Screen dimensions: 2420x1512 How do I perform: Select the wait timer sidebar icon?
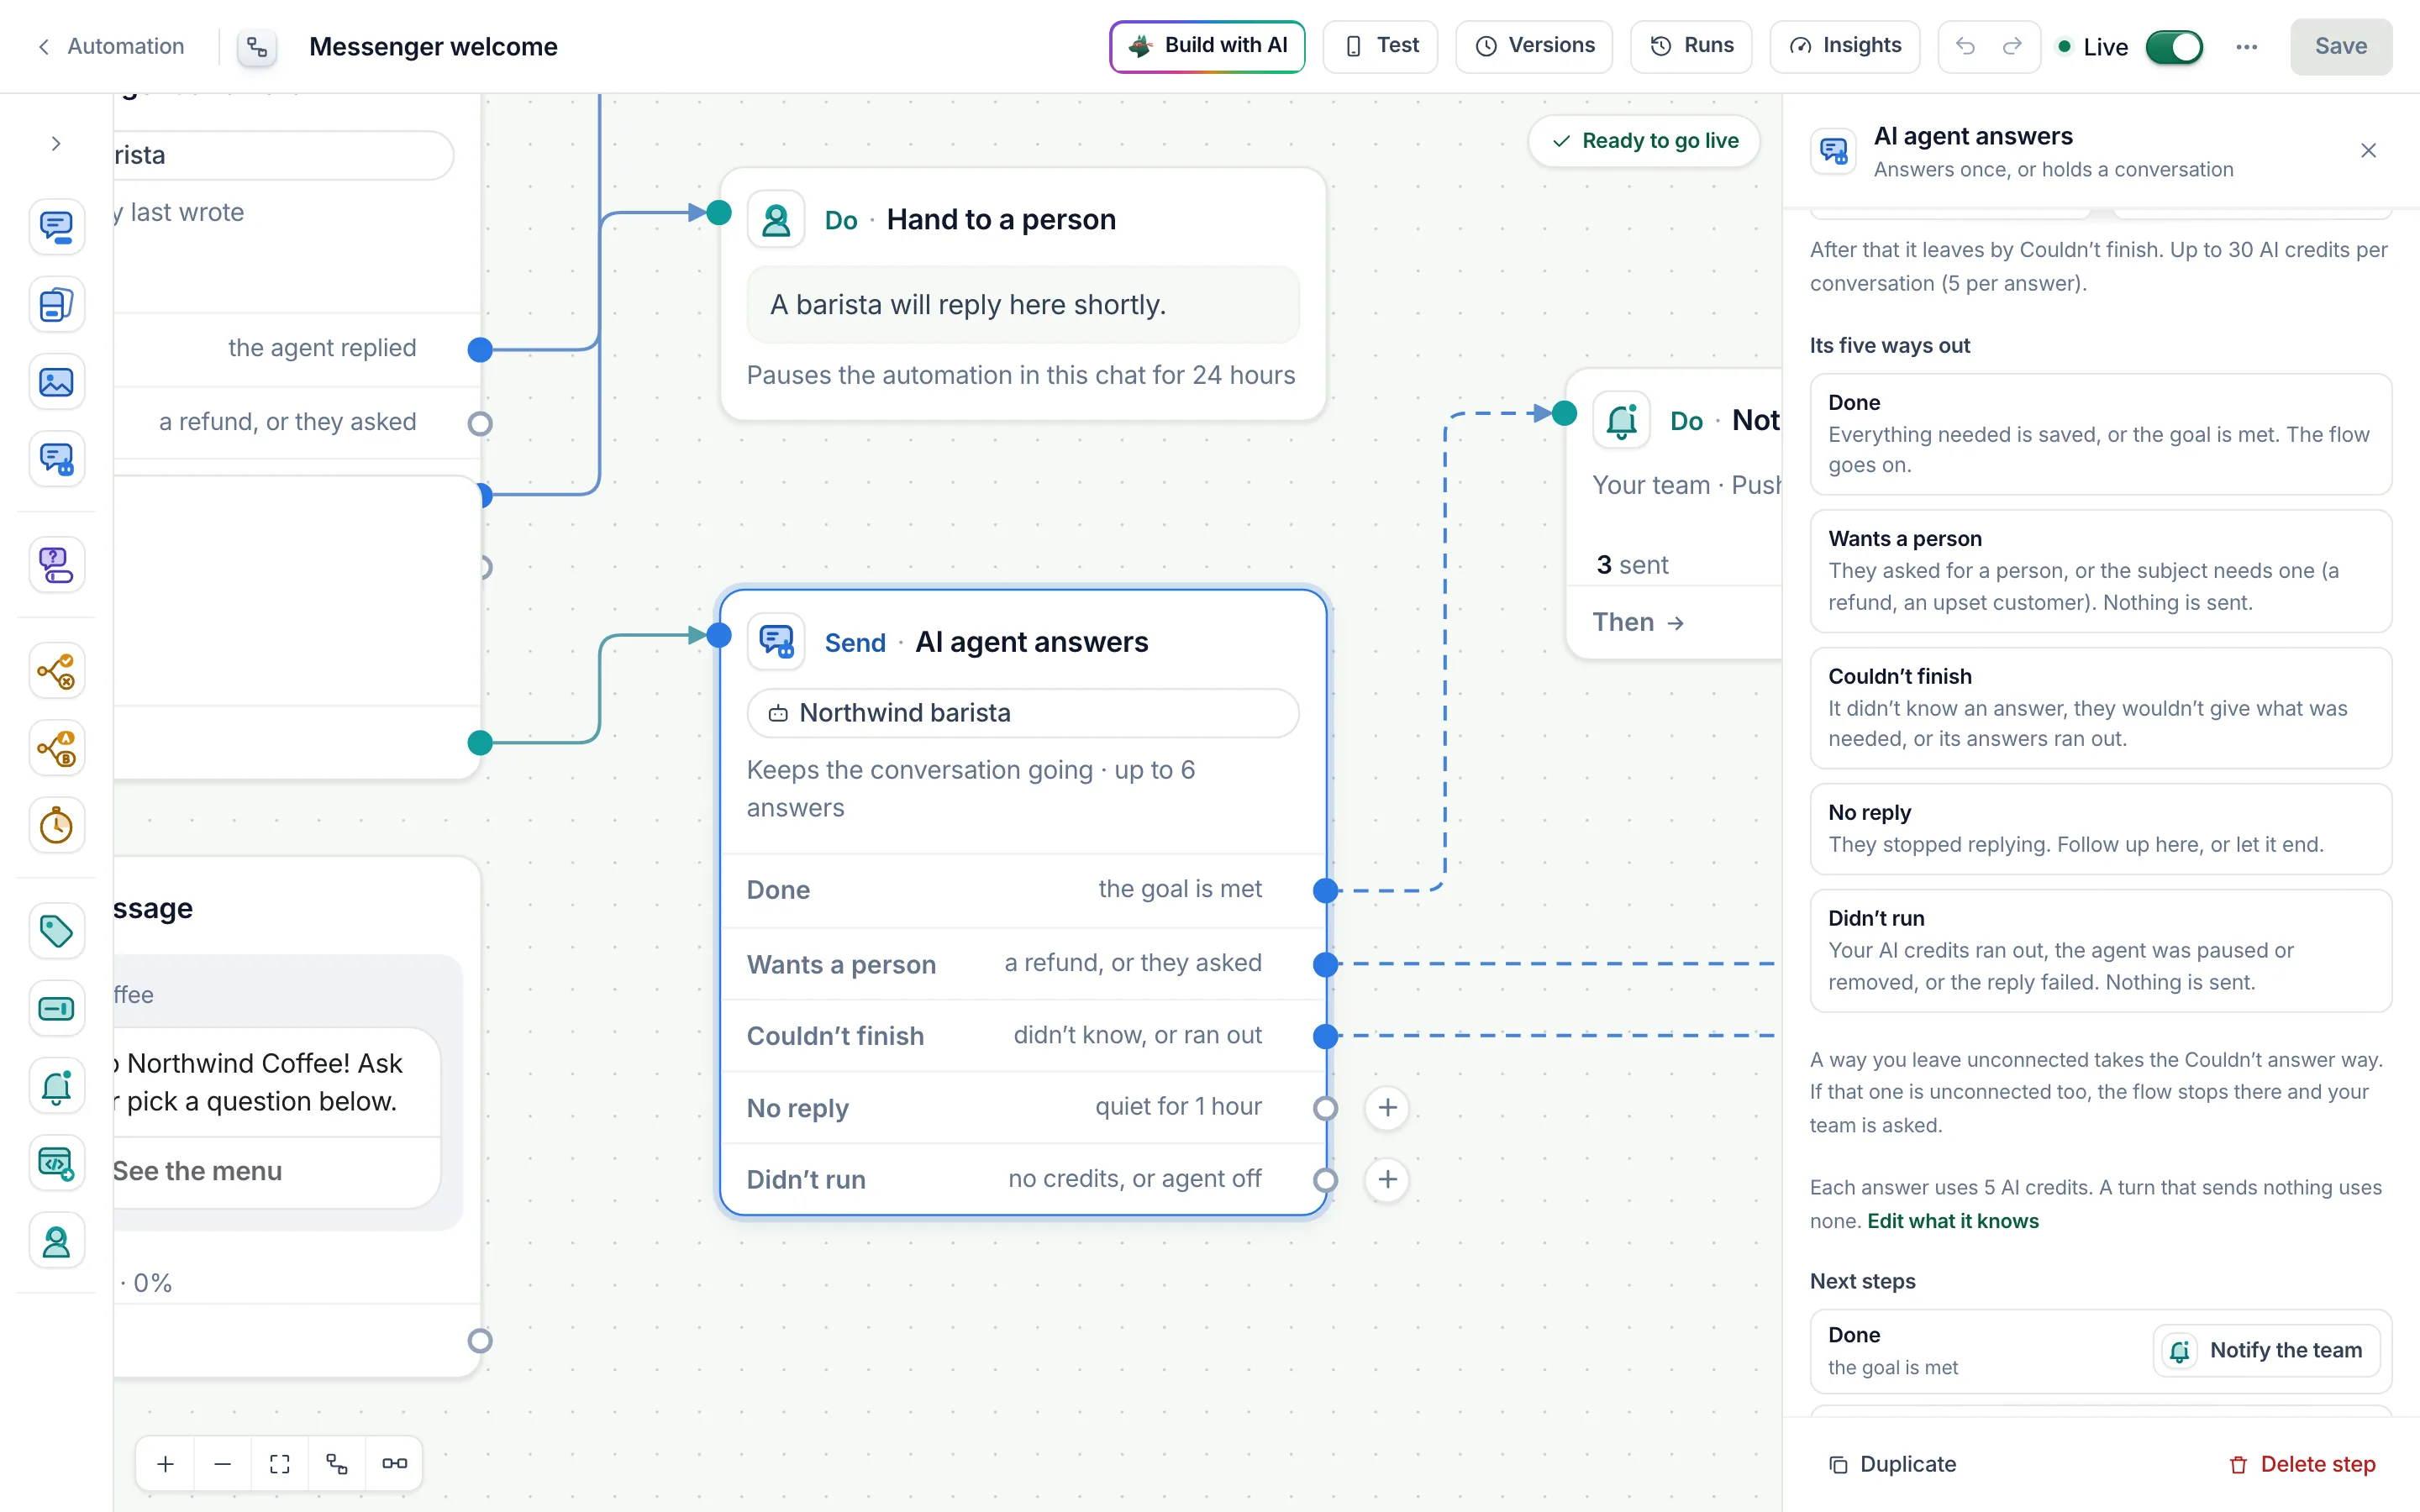56,826
